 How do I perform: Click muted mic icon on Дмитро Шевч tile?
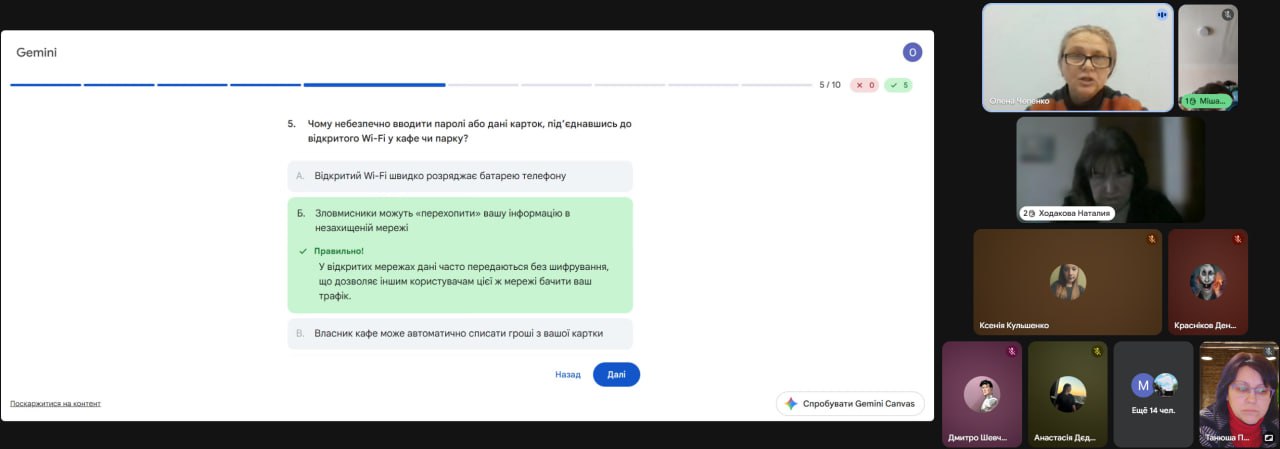(1011, 352)
